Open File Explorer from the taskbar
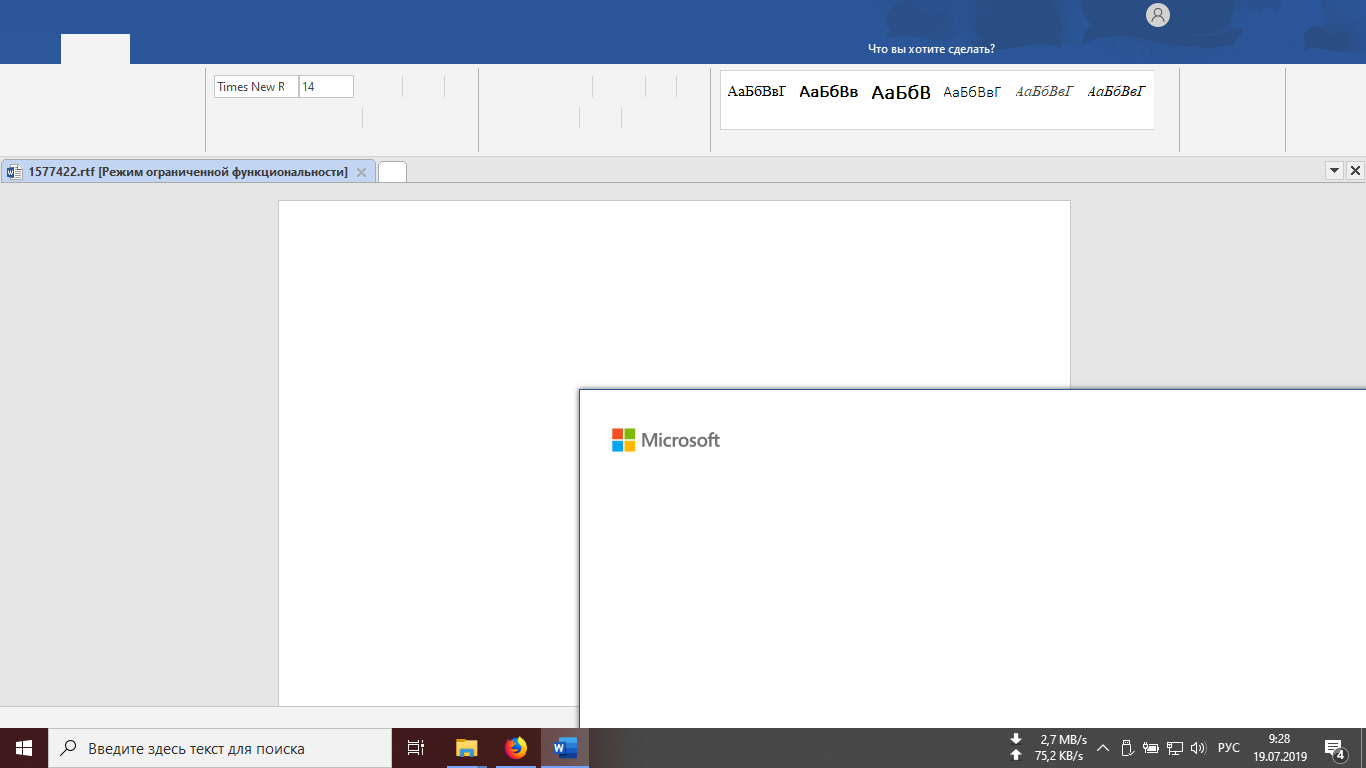Viewport: 1366px width, 768px height. [467, 748]
